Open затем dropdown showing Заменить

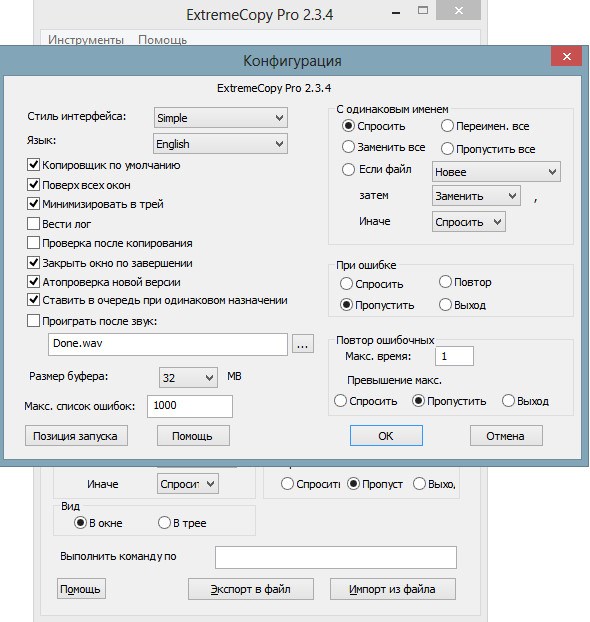(x=476, y=196)
